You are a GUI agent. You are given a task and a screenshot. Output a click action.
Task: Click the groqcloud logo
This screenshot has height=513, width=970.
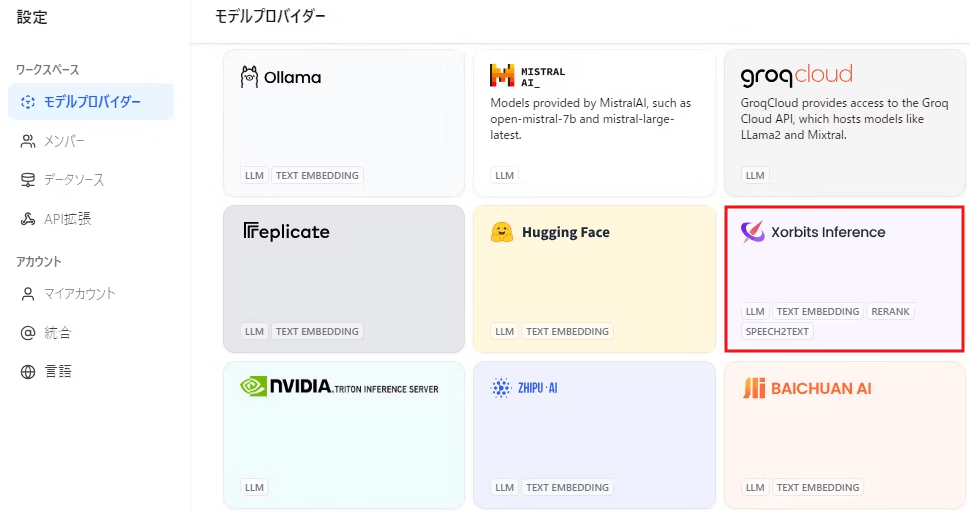tap(797, 75)
